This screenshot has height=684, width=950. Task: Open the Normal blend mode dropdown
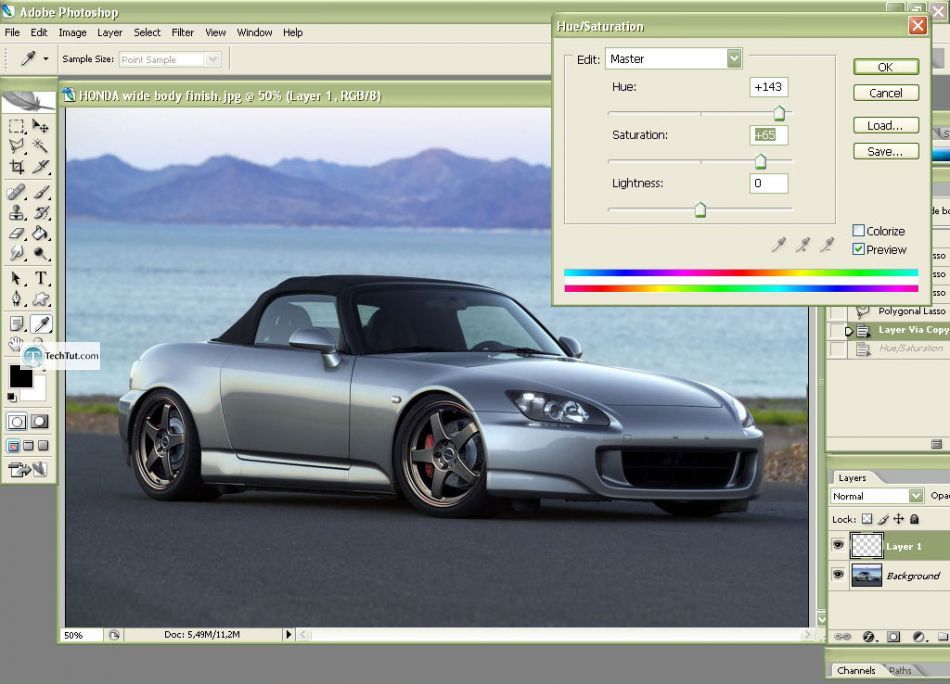tap(916, 496)
